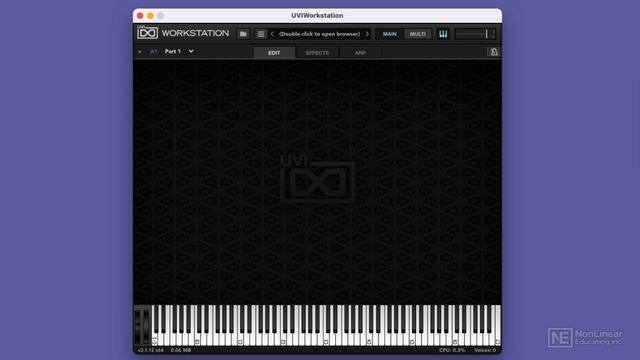This screenshot has width=640, height=360.
Task: Switch to the EFFECTS tab
Action: (317, 53)
